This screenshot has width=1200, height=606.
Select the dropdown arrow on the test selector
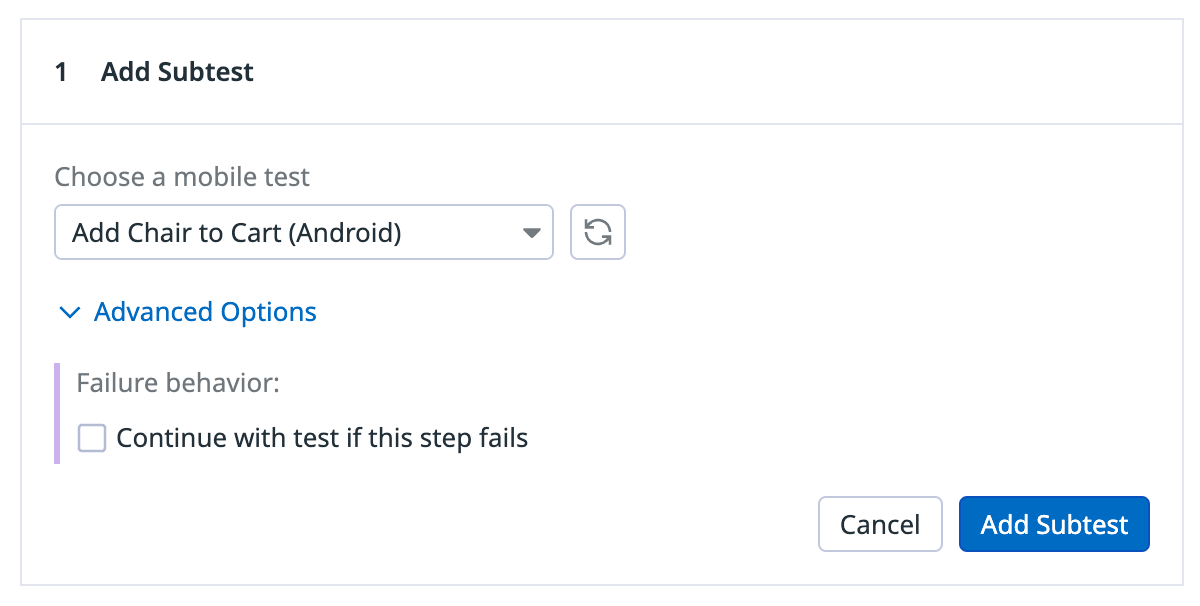coord(533,232)
